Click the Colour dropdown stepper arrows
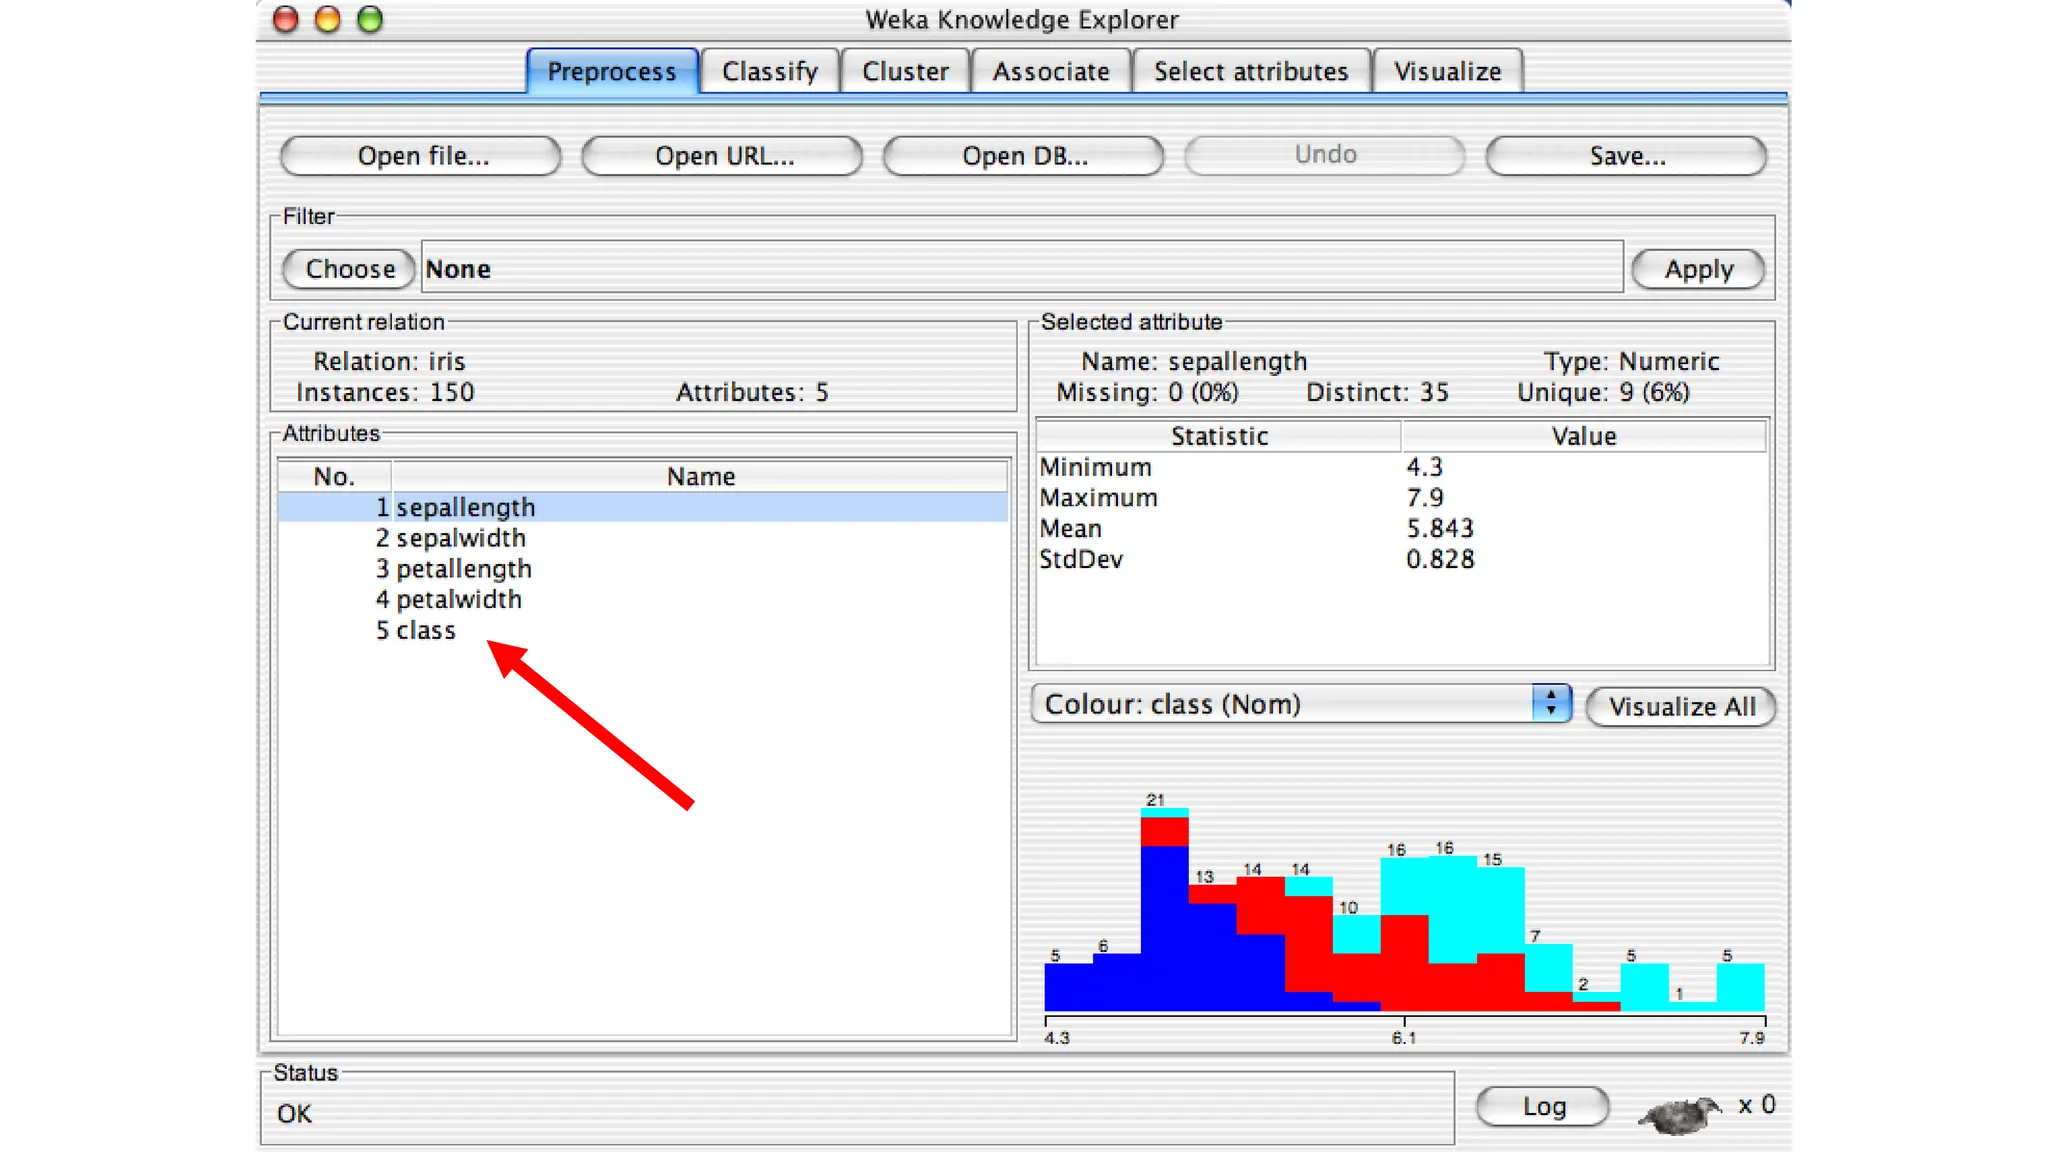This screenshot has width=2048, height=1152. pos(1550,703)
